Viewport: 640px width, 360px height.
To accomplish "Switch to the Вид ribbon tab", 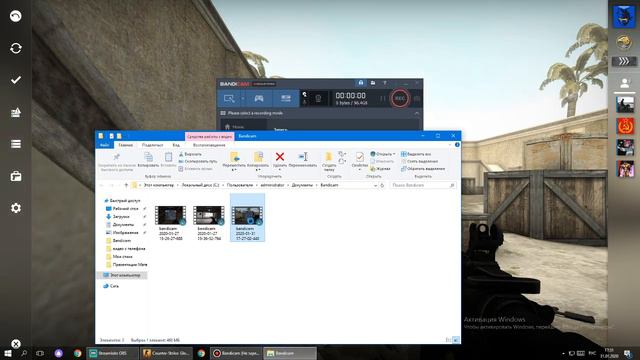I will coord(176,145).
